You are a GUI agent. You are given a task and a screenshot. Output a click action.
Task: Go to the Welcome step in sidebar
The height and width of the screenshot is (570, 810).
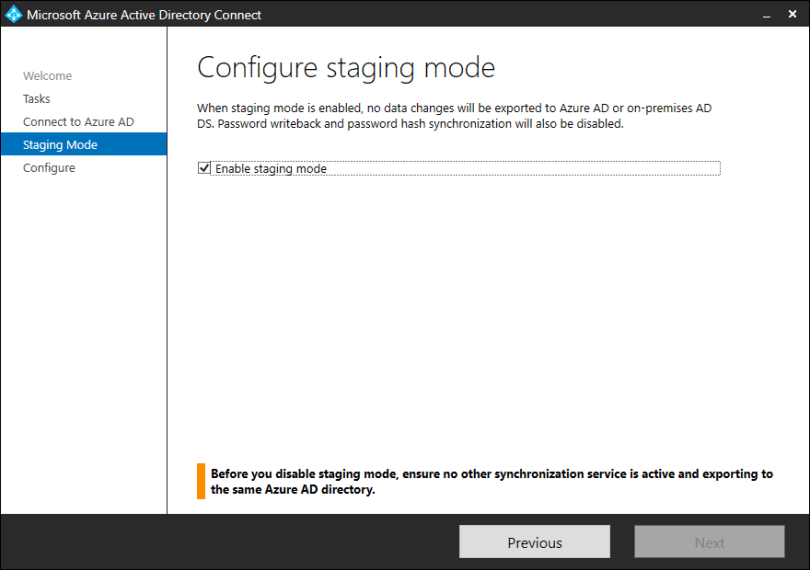click(47, 76)
